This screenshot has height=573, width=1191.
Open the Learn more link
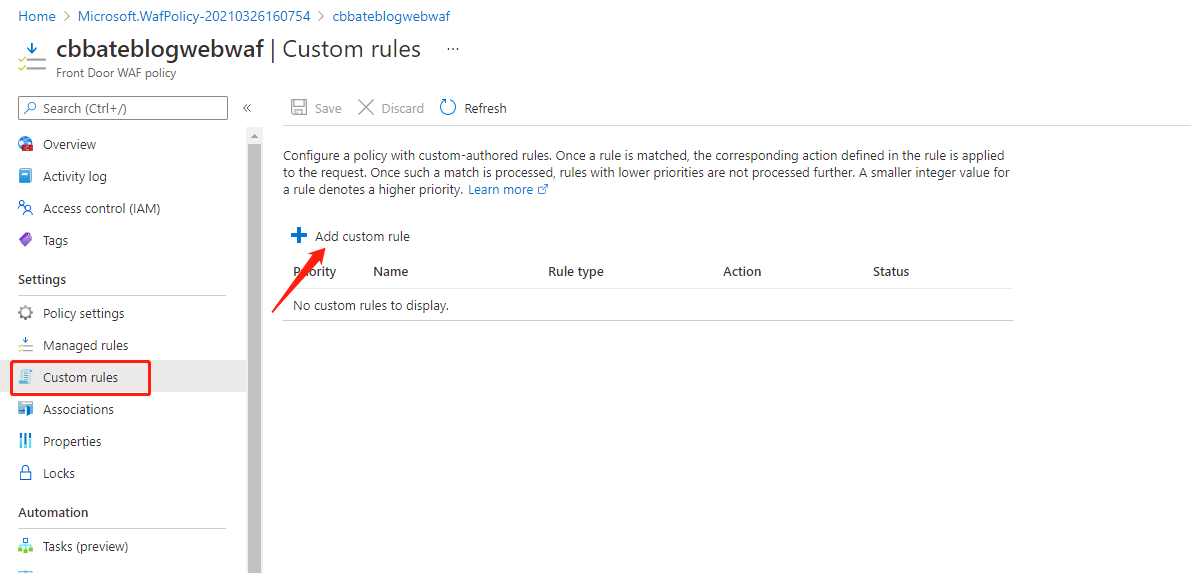[x=507, y=190]
